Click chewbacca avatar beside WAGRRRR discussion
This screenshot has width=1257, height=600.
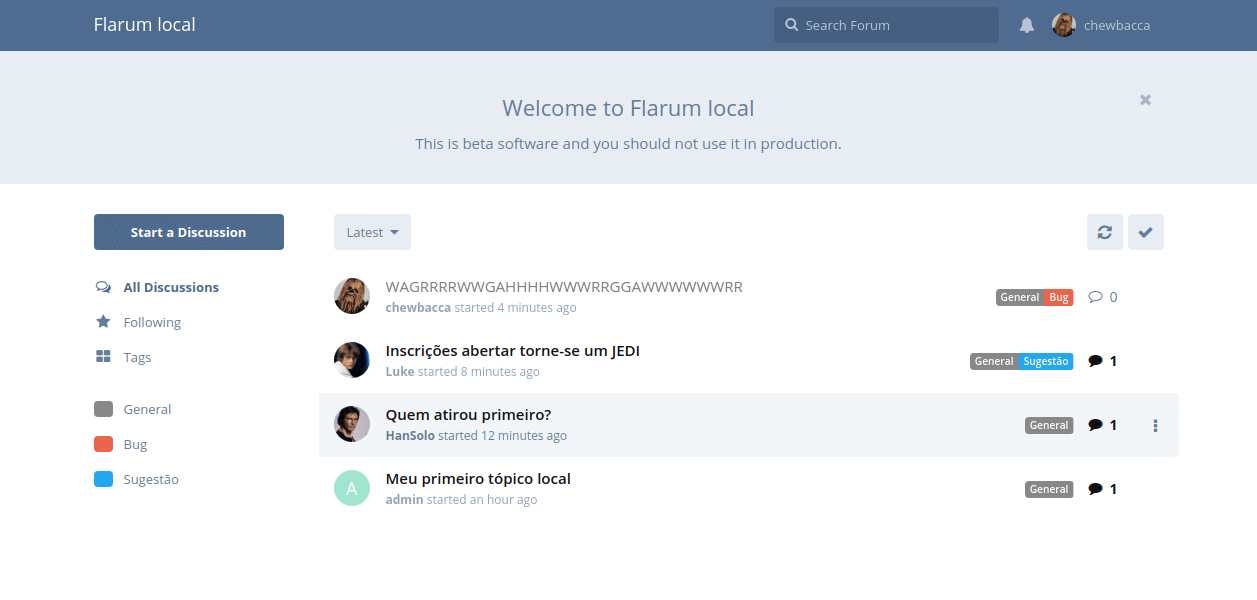coord(352,296)
